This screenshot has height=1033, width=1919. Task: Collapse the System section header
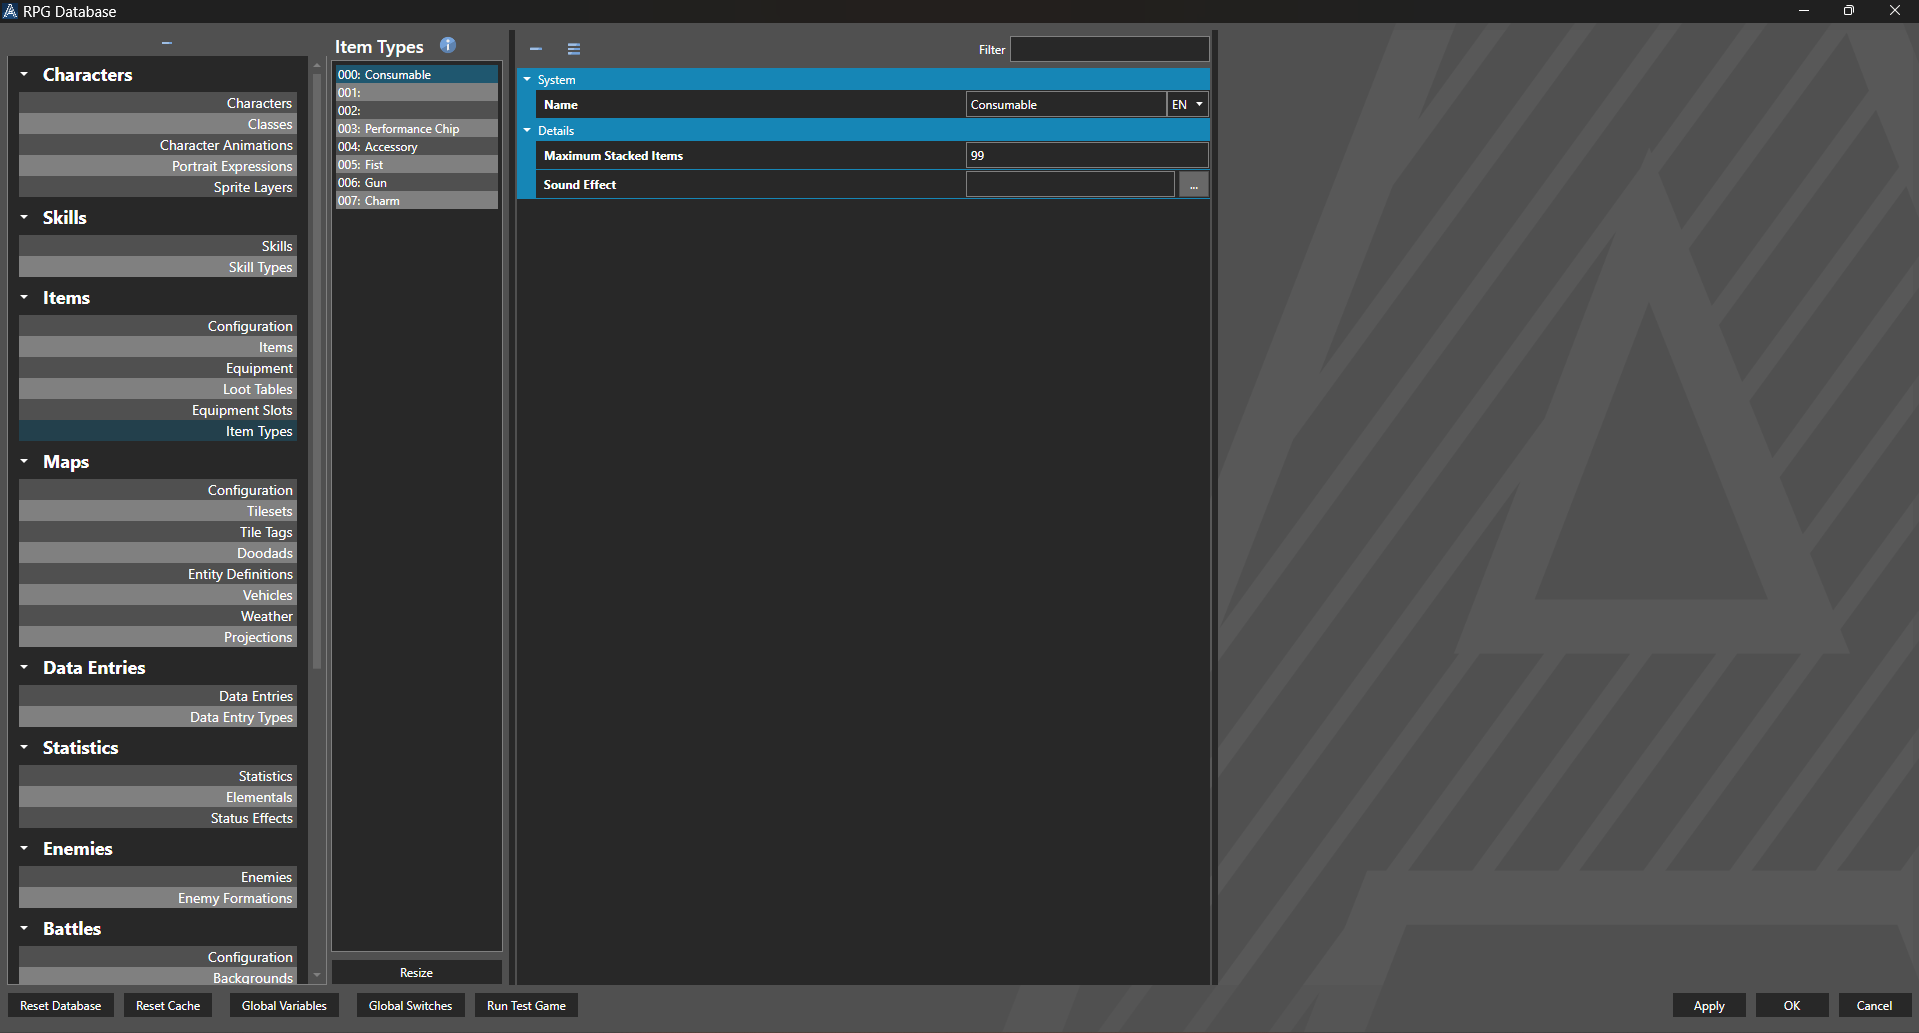528,79
